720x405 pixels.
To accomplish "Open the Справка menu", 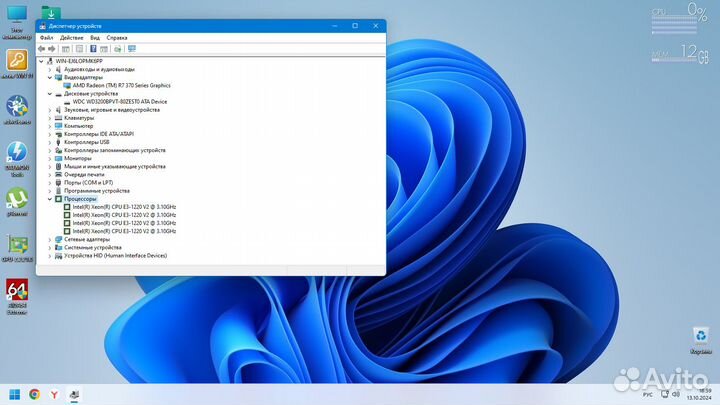I will 117,38.
